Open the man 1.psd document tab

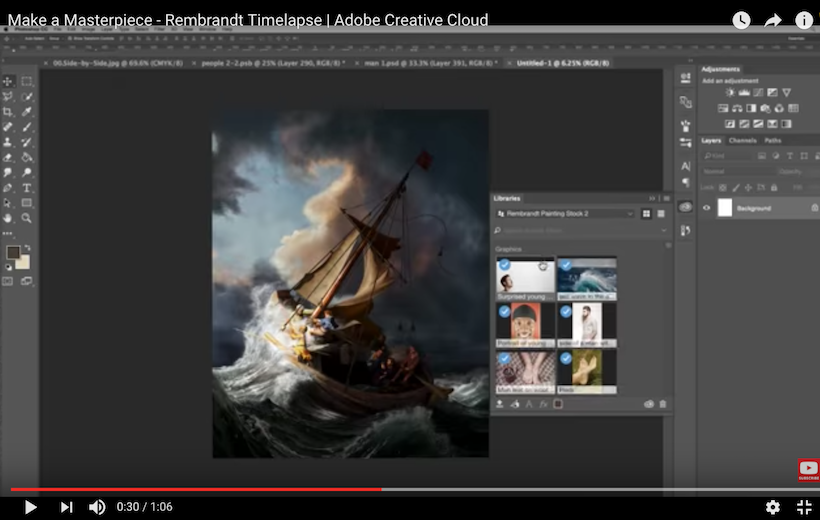(431, 63)
